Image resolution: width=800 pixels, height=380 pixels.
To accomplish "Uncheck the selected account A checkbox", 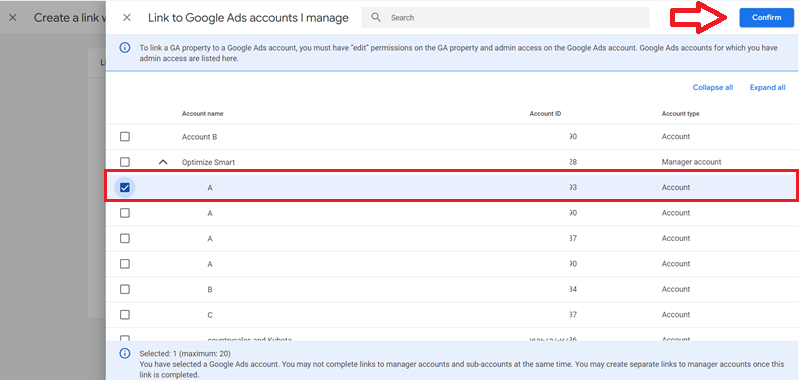I will click(x=124, y=187).
